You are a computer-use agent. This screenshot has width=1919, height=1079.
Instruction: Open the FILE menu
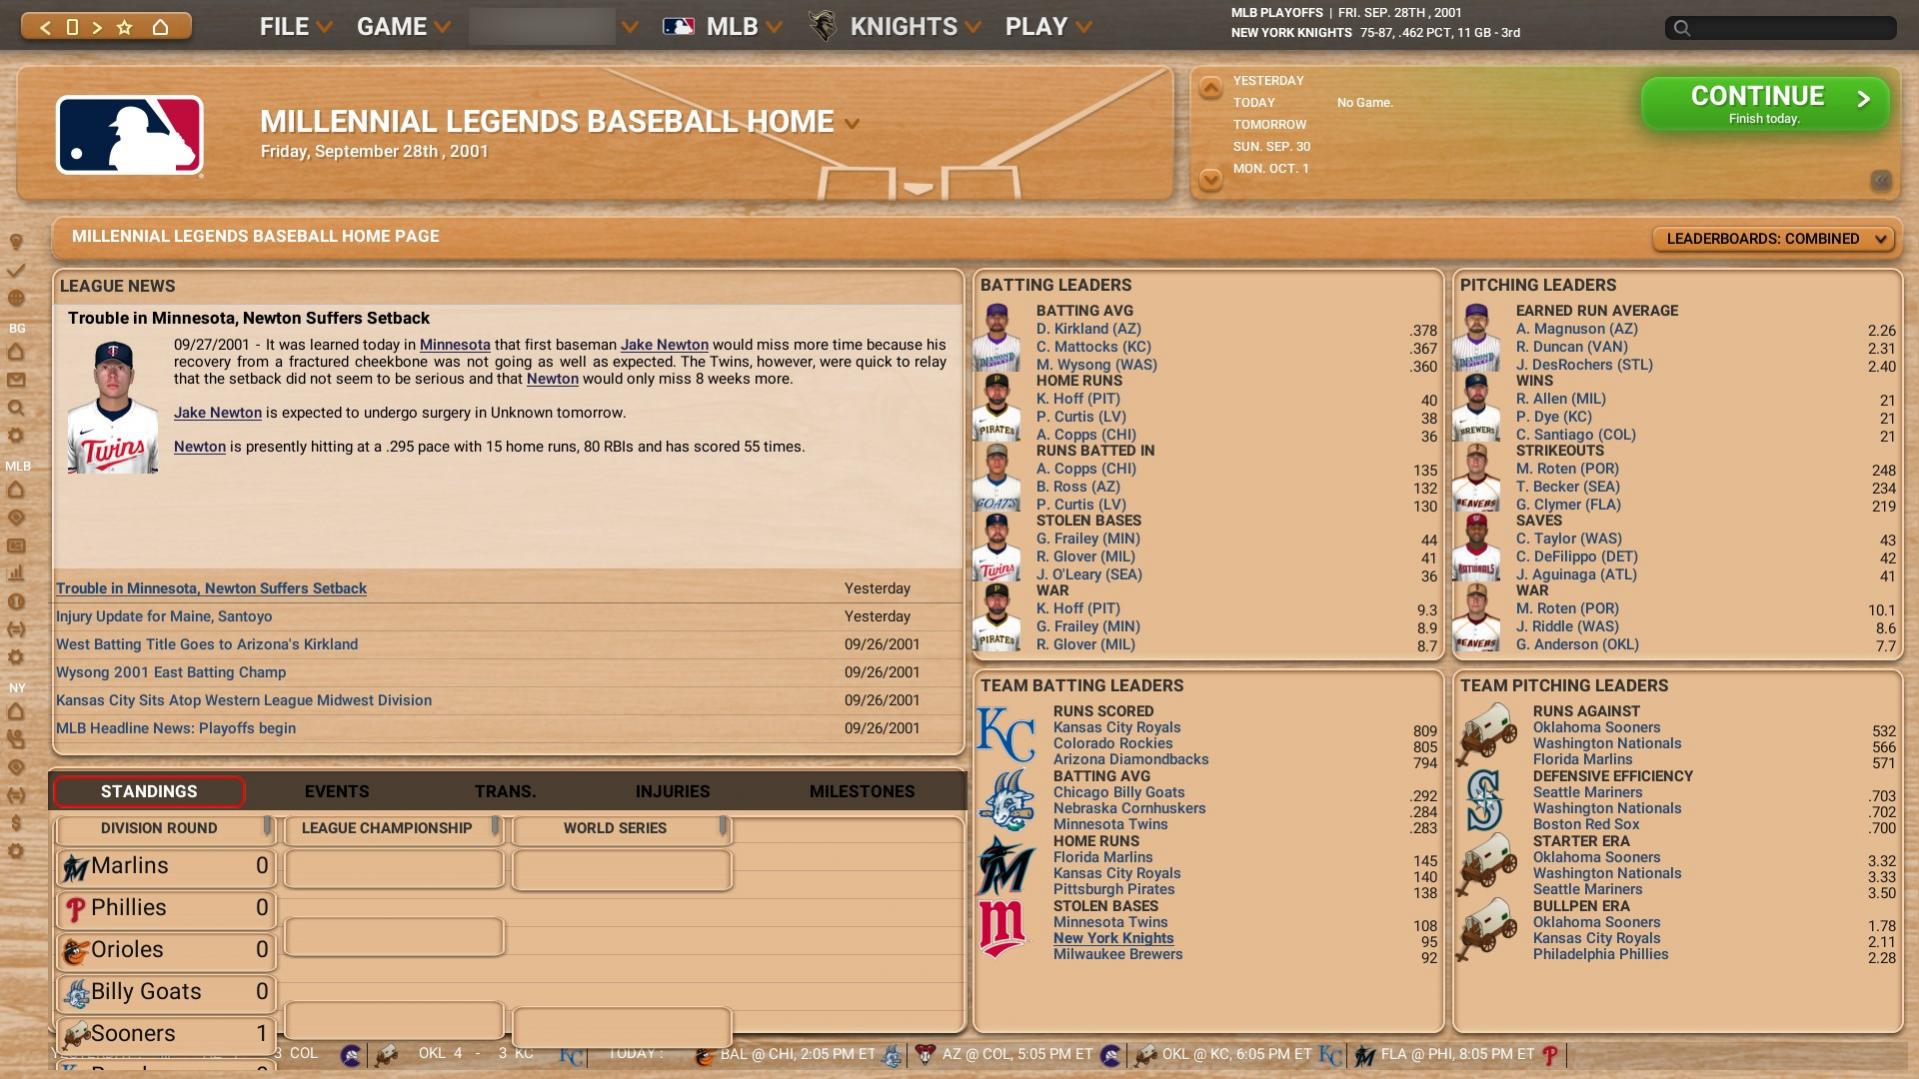[x=295, y=27]
